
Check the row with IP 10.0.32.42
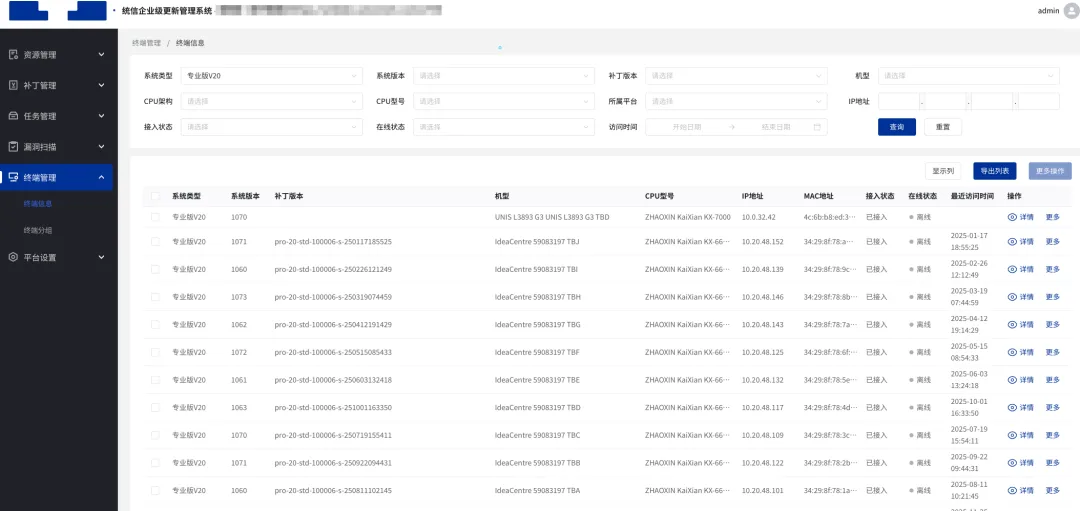[x=155, y=217]
